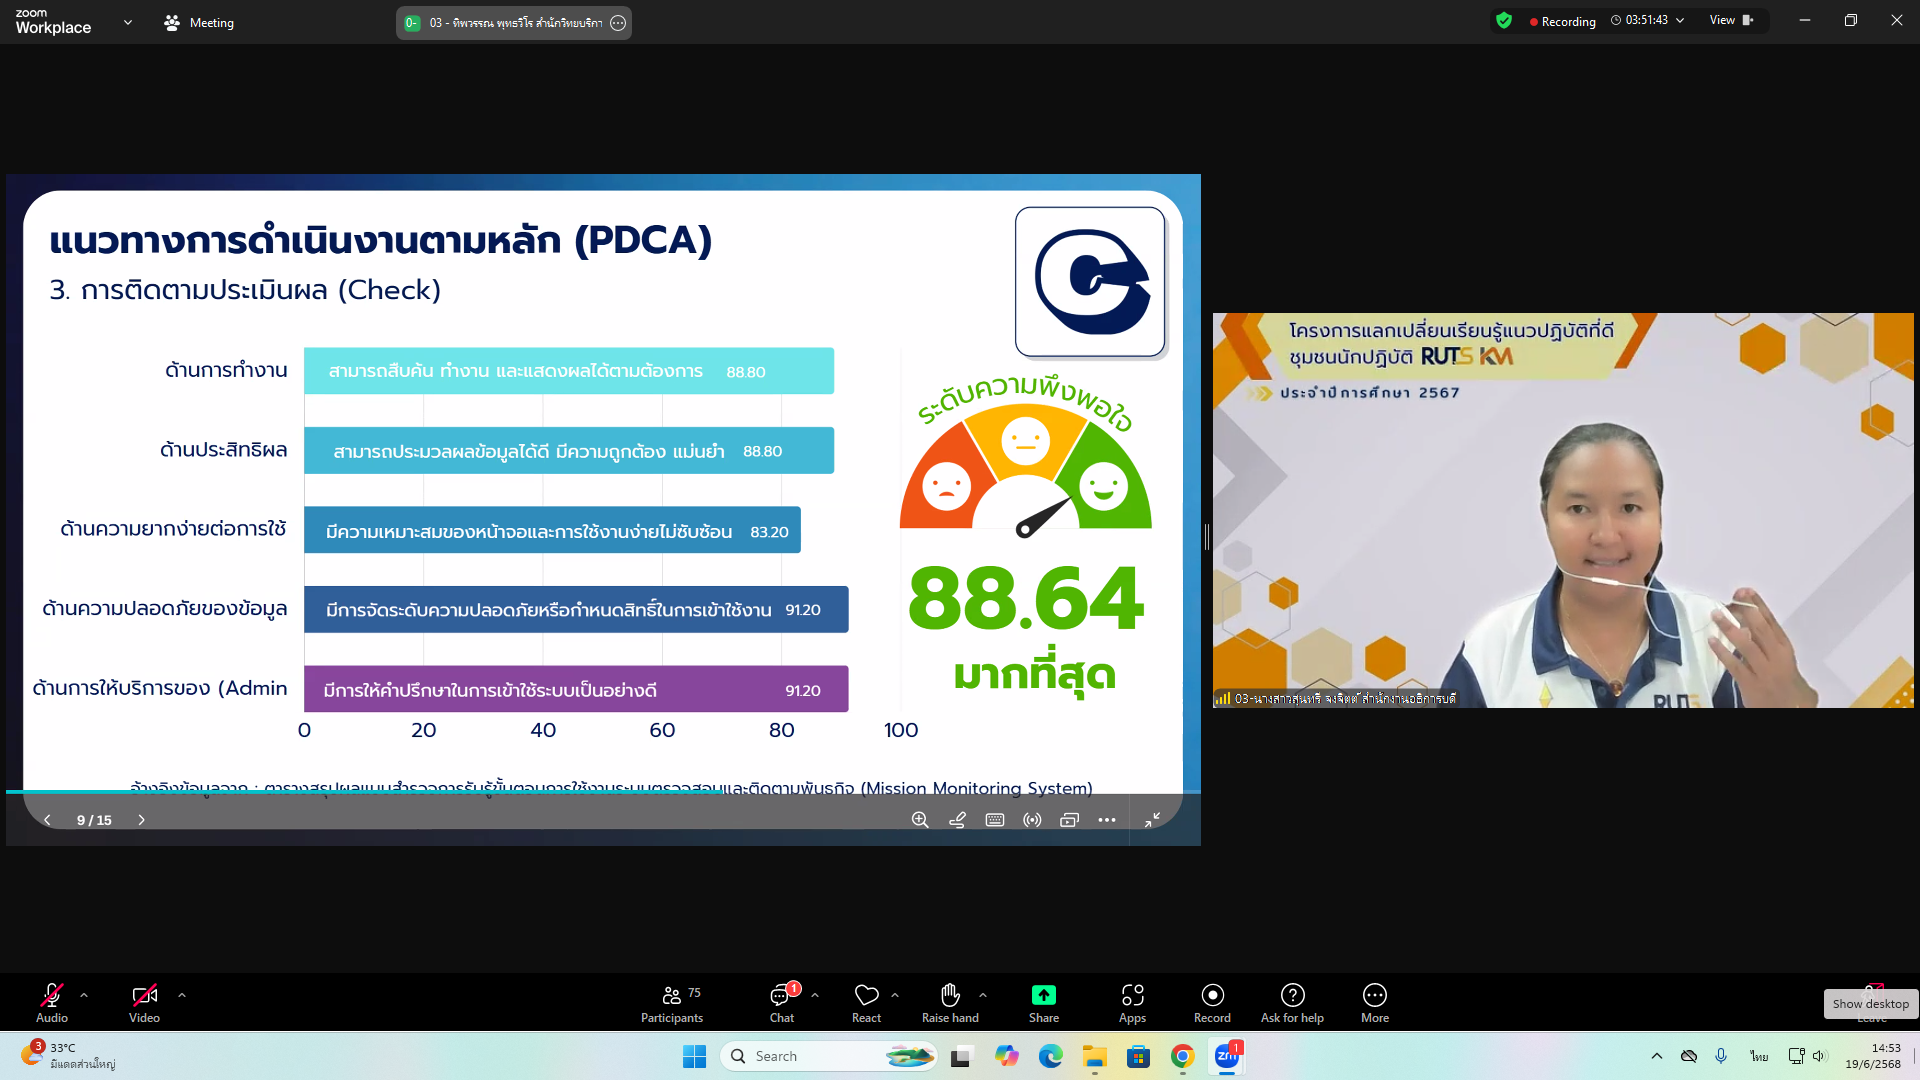Open Microsoft Store from taskbar

[1138, 1056]
